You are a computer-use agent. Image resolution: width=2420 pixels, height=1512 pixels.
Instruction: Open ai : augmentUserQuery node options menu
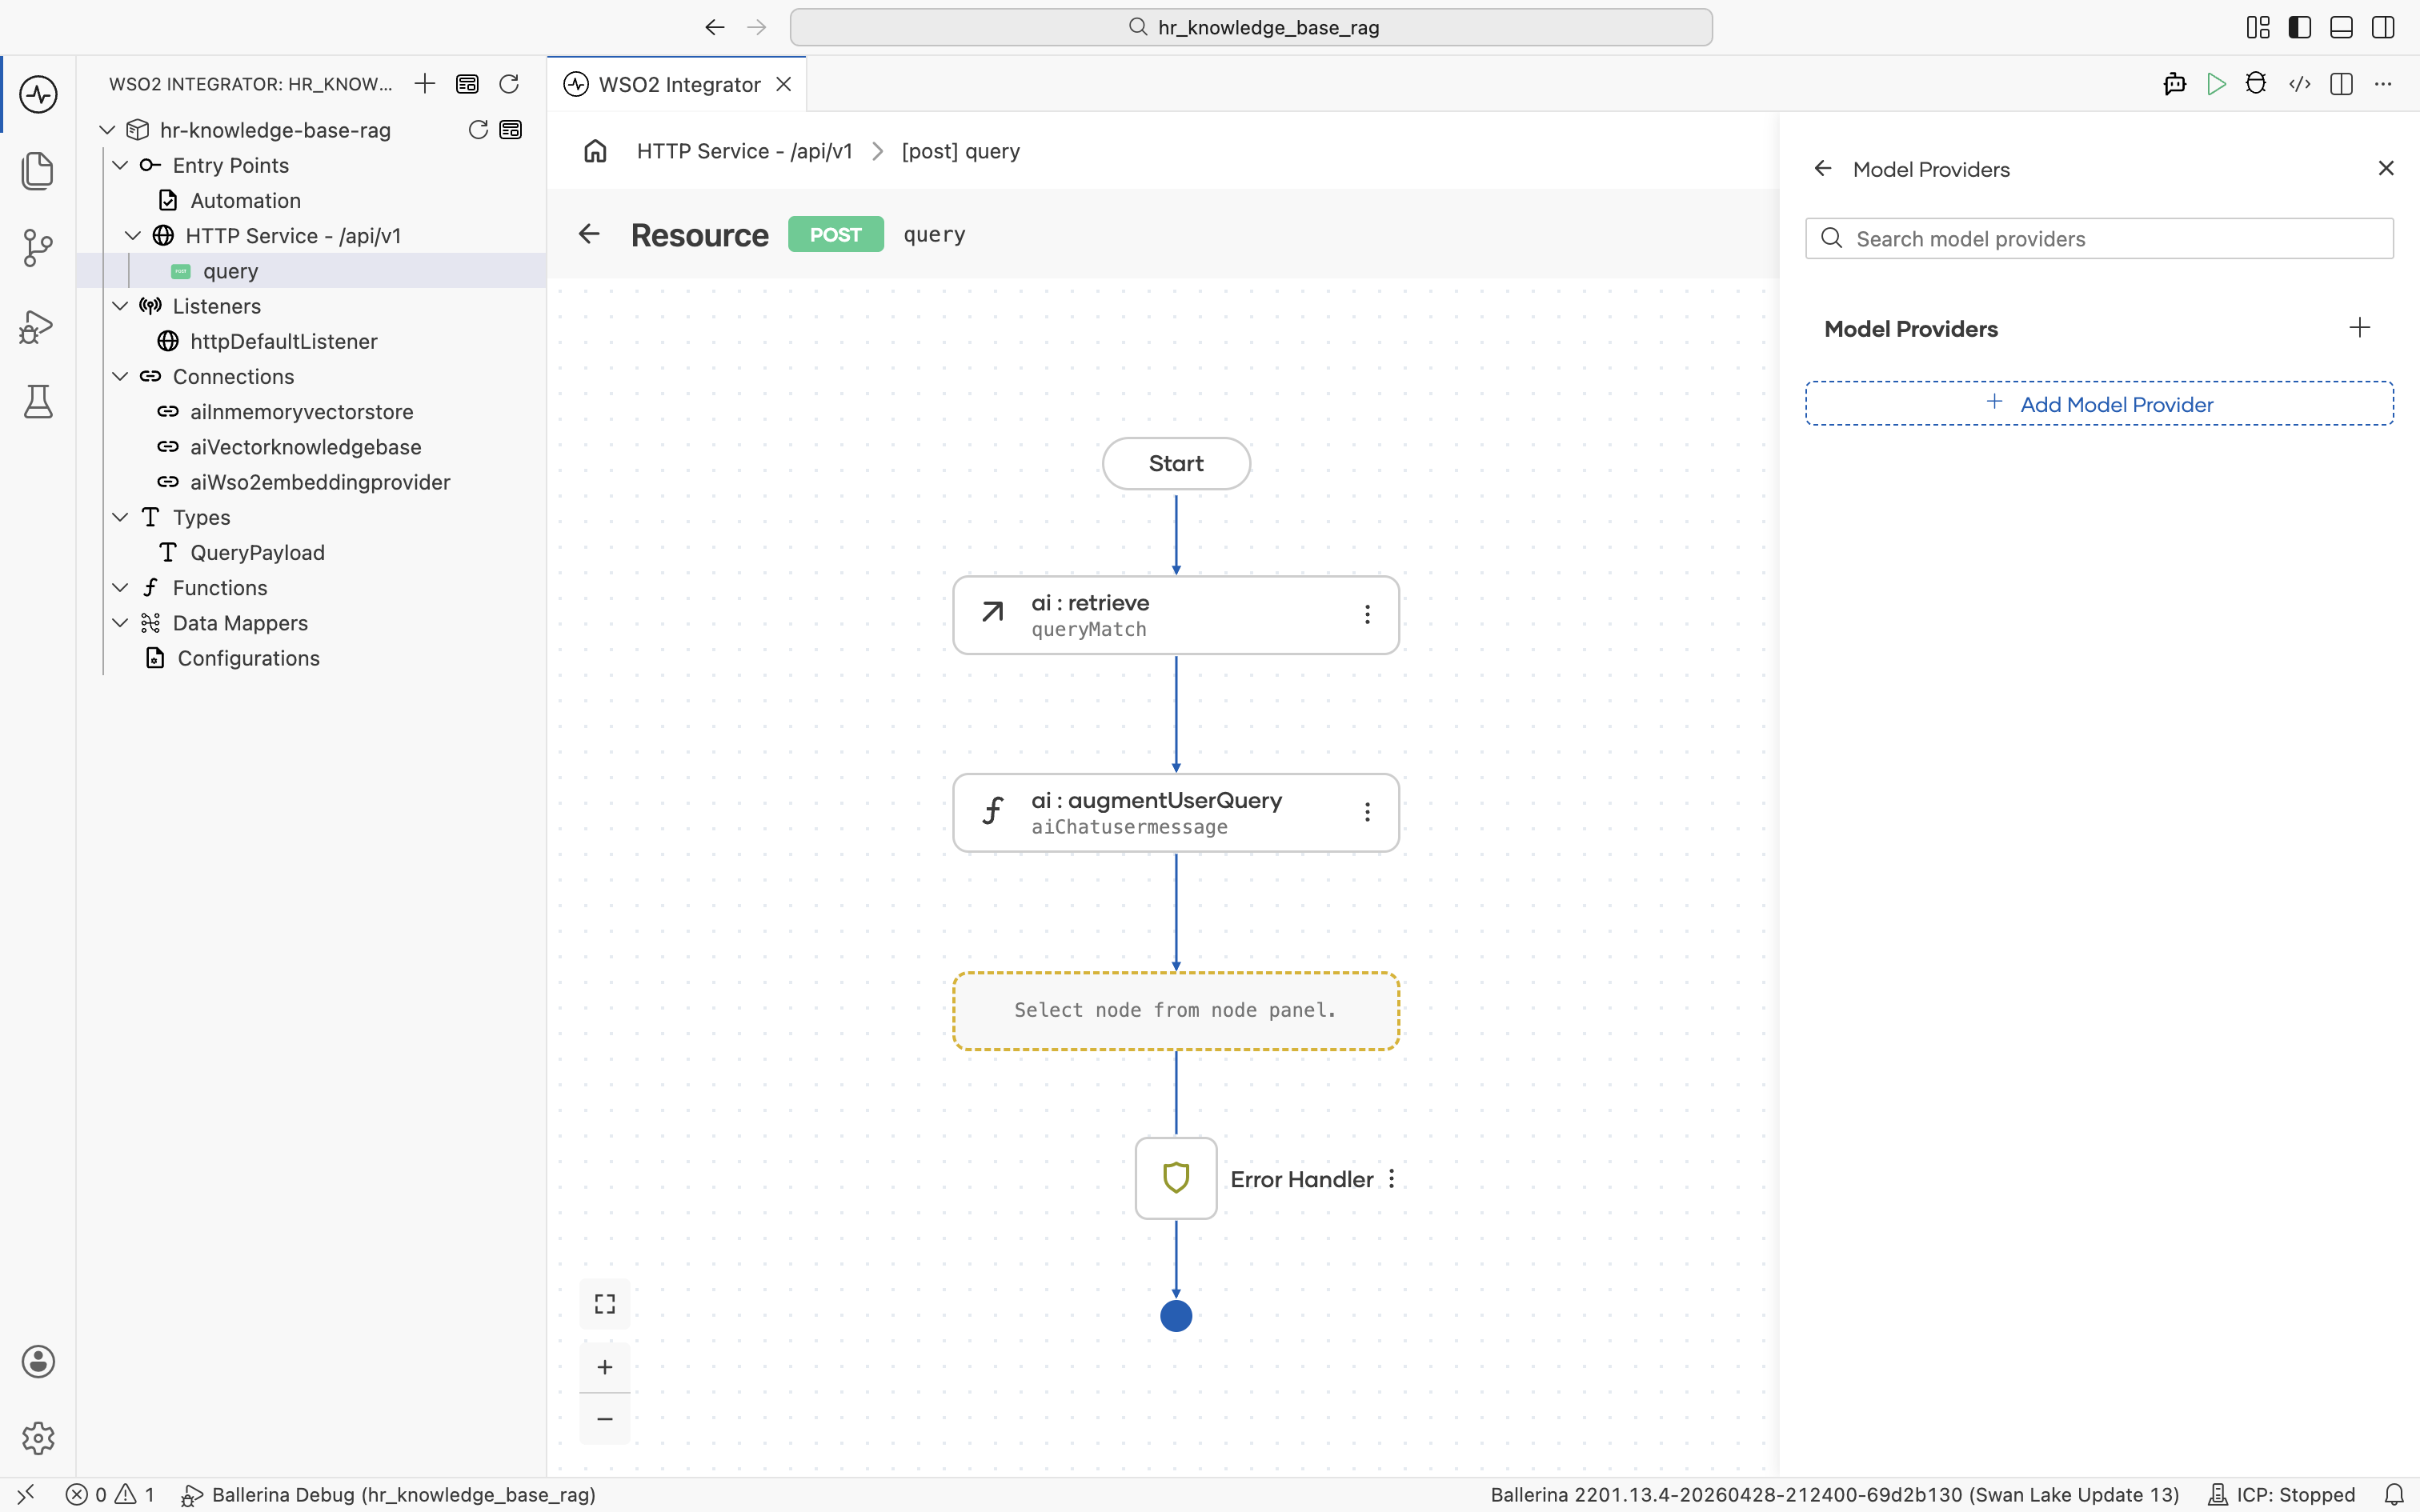pyautogui.click(x=1367, y=812)
